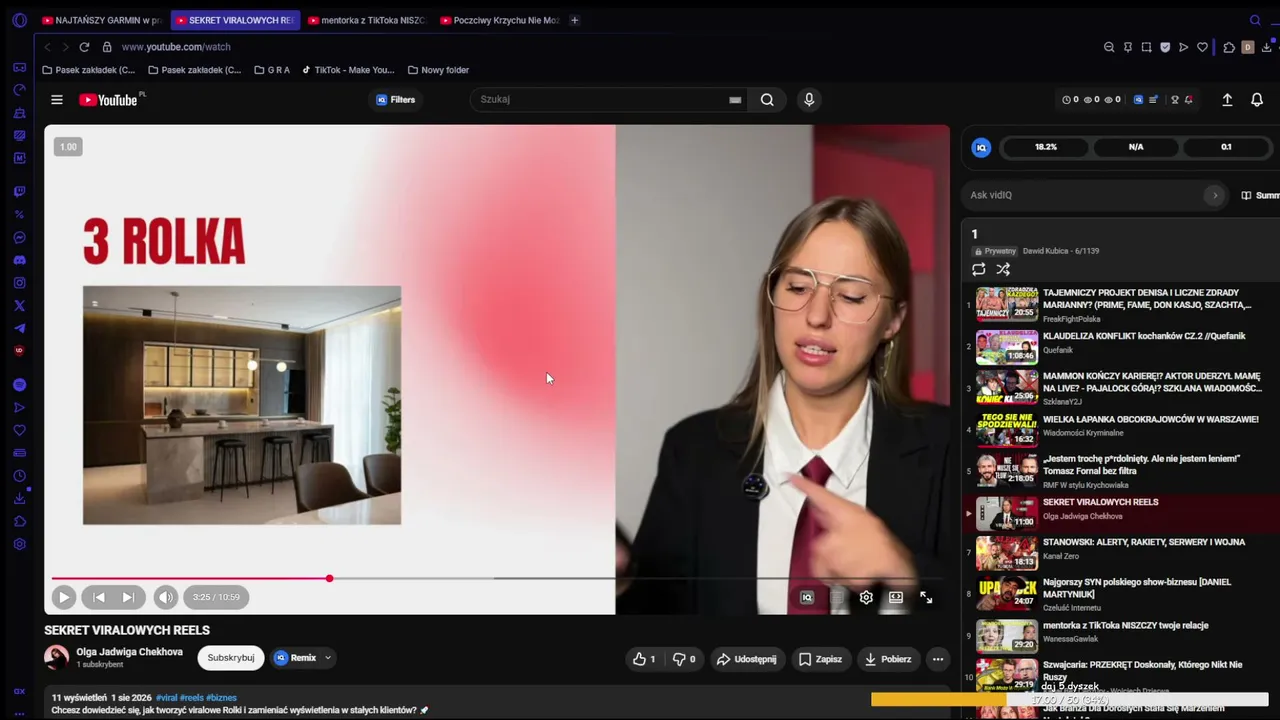This screenshot has width=1280, height=720.
Task: Open the on-screen keyboard in the search box
Action: point(735,100)
